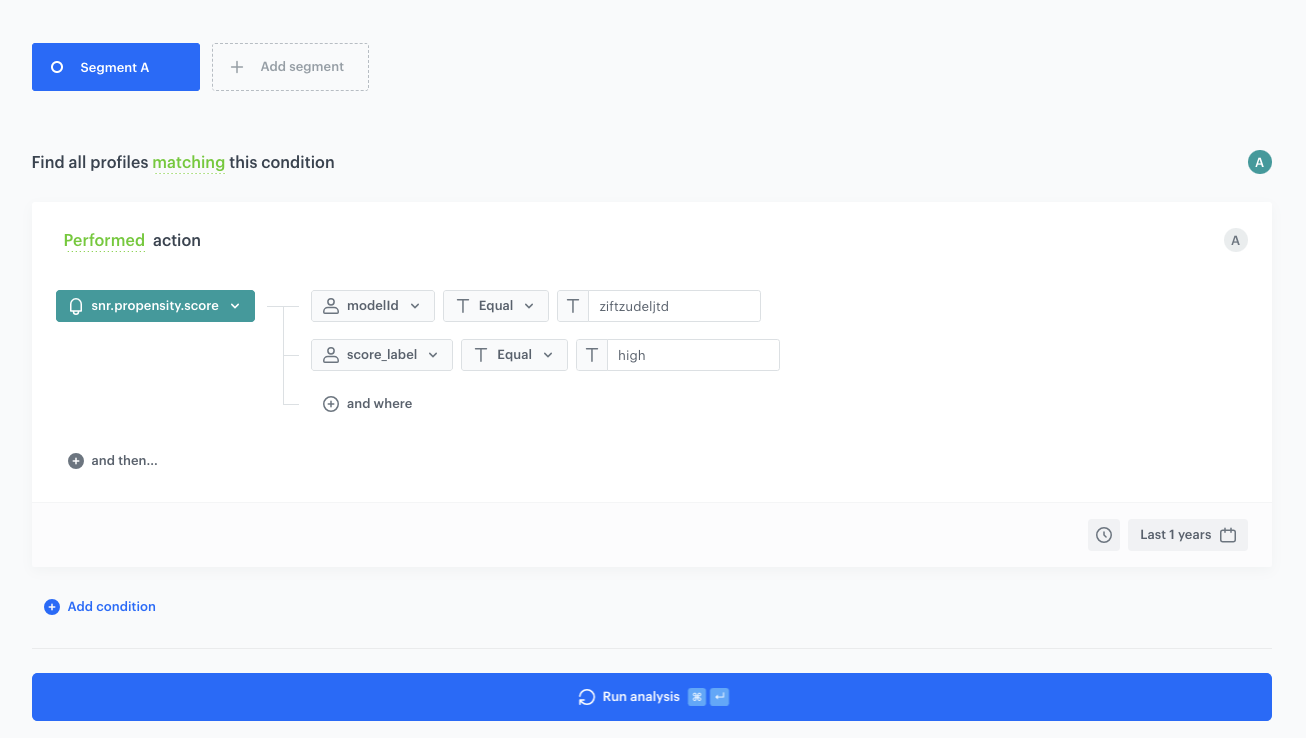Click the gray 'A' badge in condition card

click(1235, 240)
